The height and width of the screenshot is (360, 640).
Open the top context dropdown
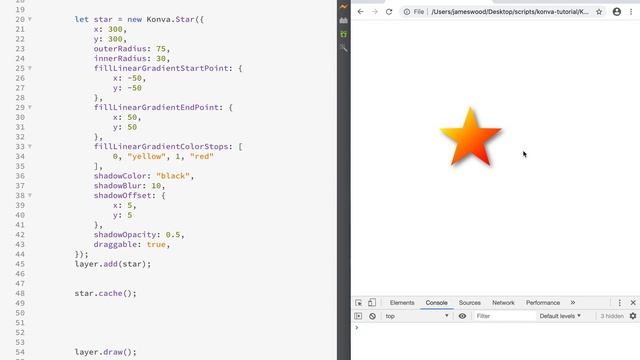[x=417, y=316]
